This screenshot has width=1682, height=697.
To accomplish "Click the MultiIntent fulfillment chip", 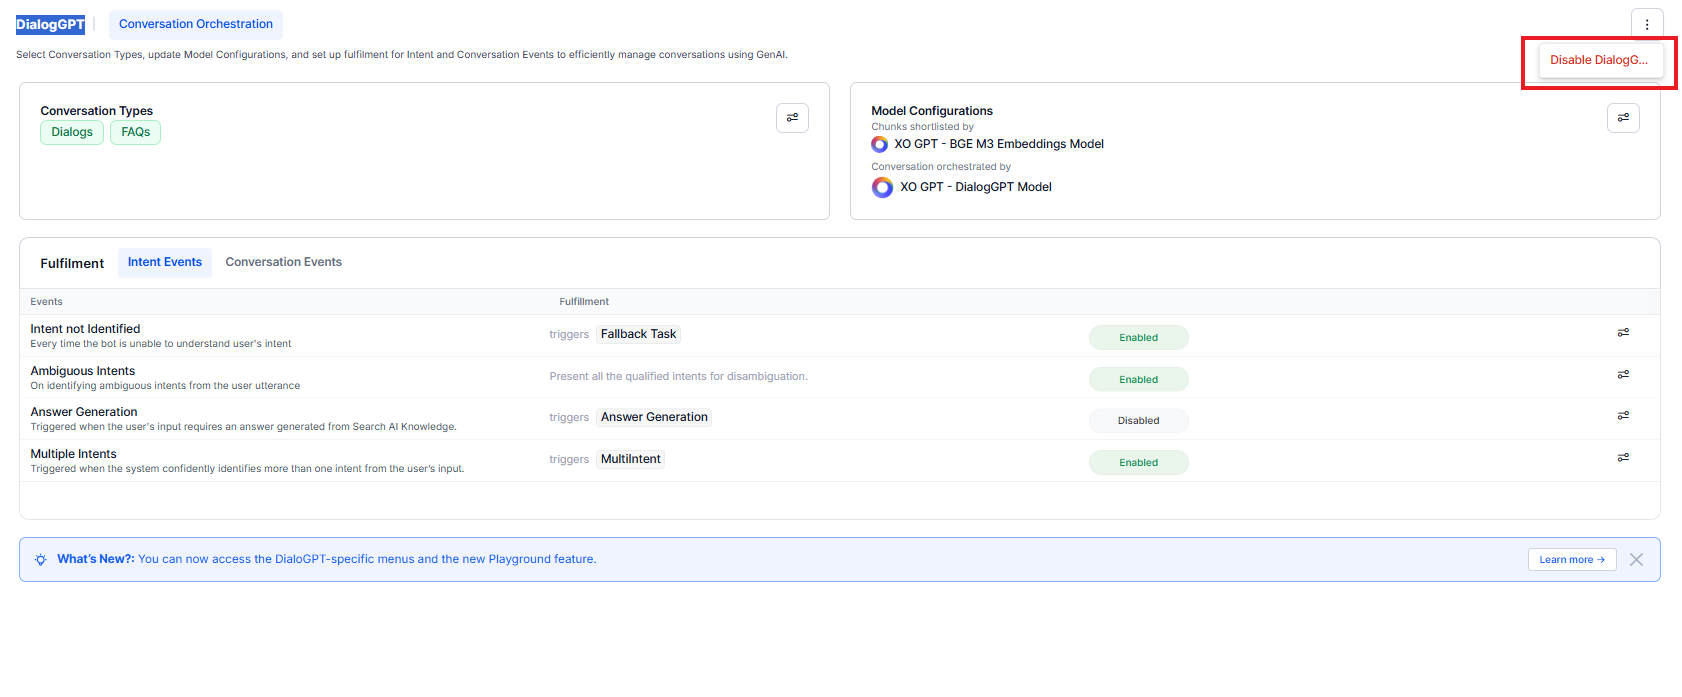I will click(x=631, y=459).
